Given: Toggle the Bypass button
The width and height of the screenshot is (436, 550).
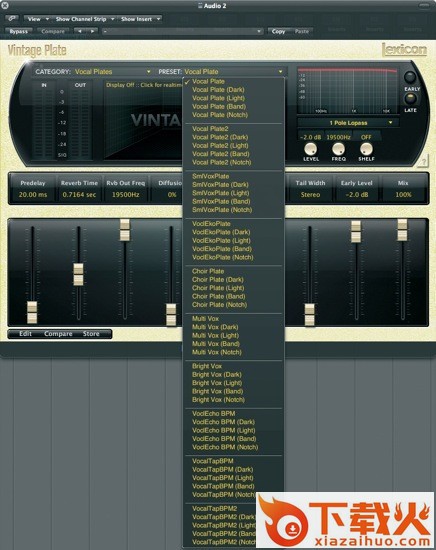Looking at the screenshot, I should [19, 31].
